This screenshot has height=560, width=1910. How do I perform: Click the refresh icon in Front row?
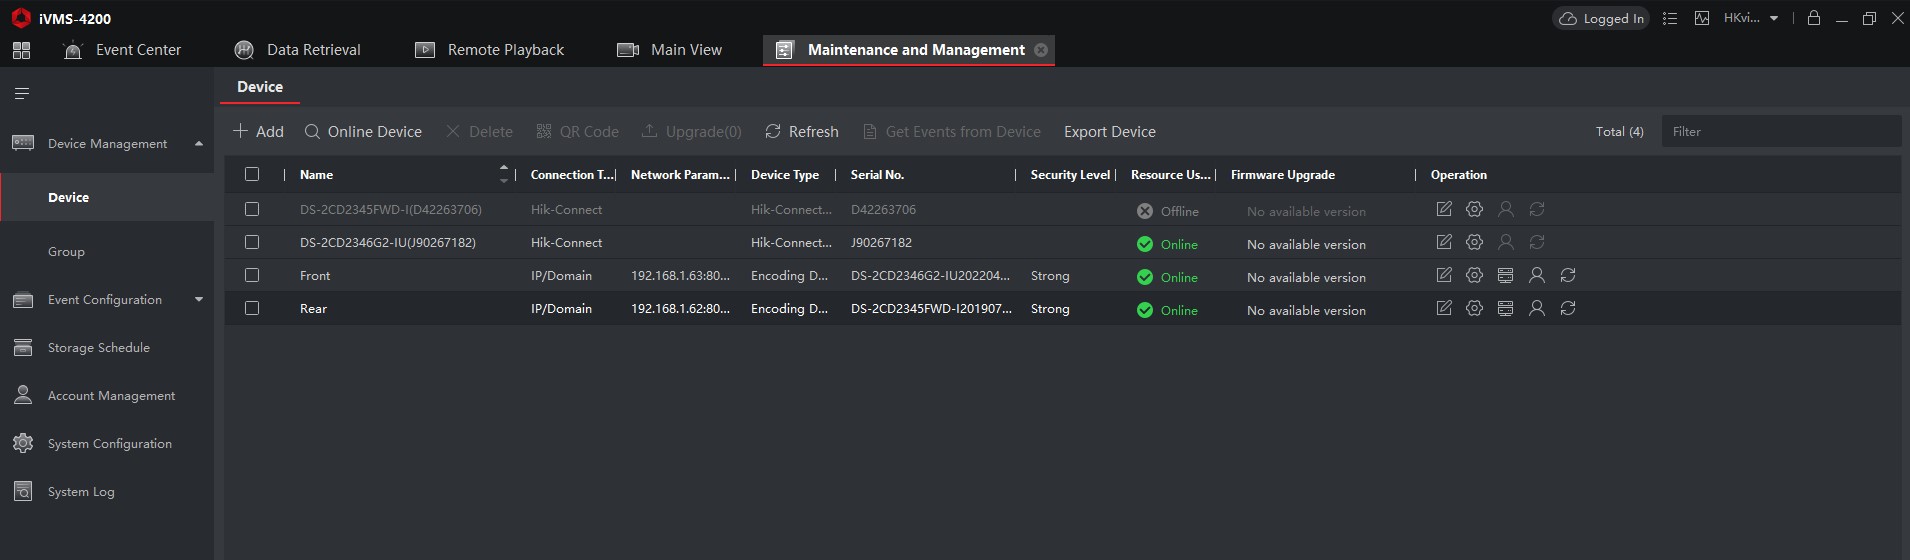coord(1567,275)
